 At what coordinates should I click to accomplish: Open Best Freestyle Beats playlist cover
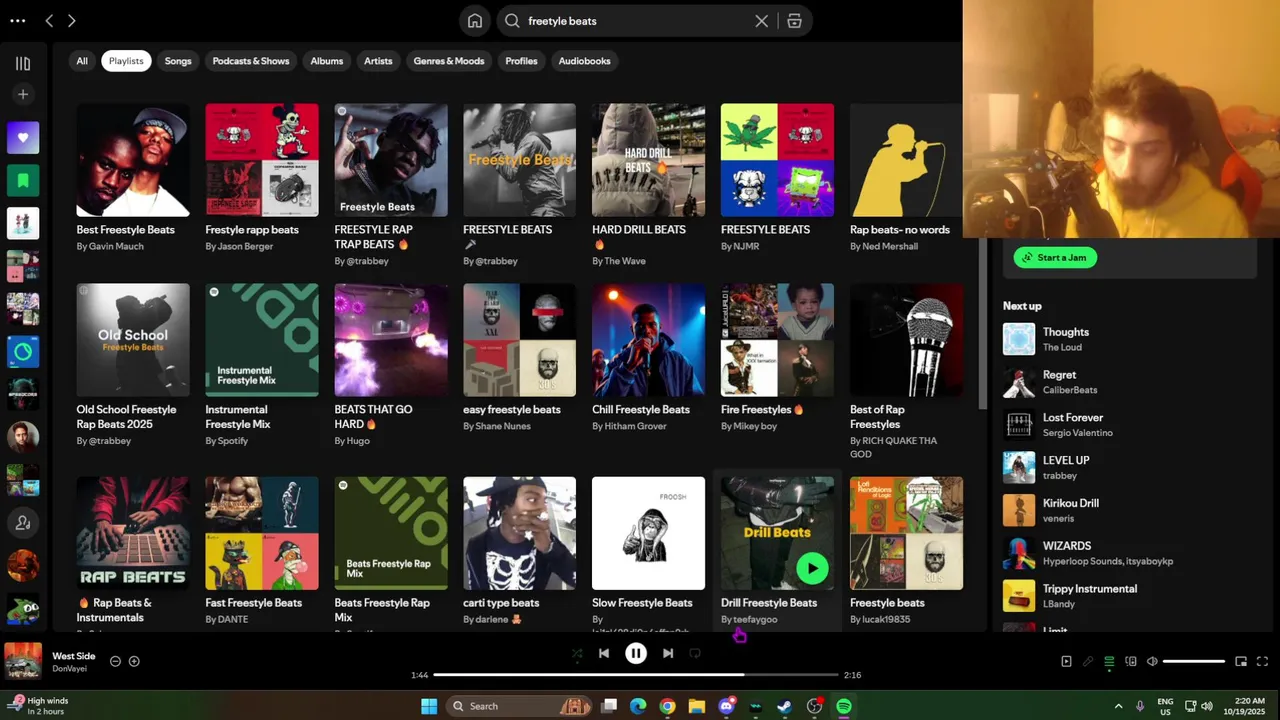coord(133,160)
